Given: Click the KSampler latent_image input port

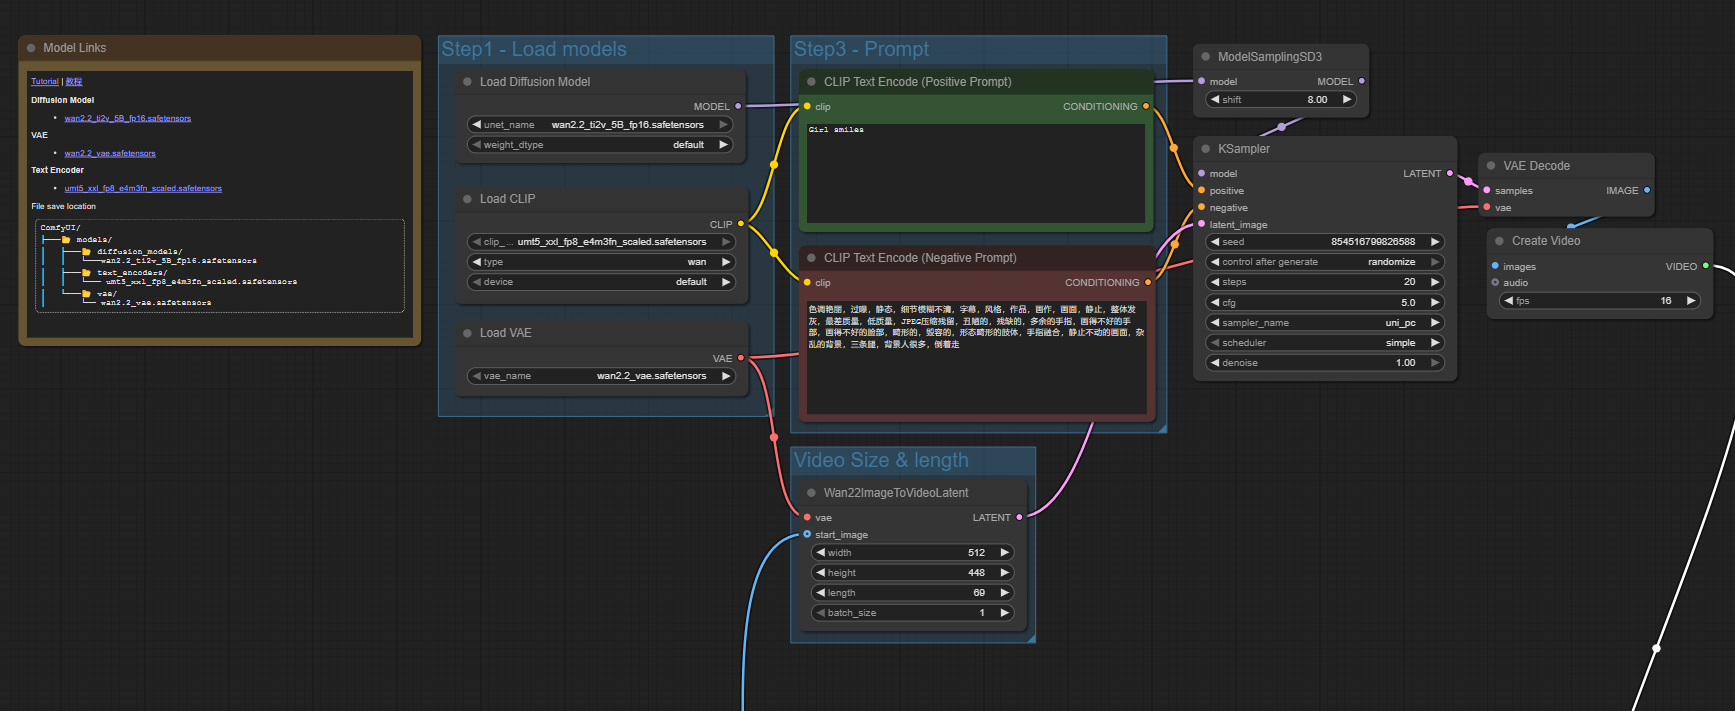Looking at the screenshot, I should 1201,224.
